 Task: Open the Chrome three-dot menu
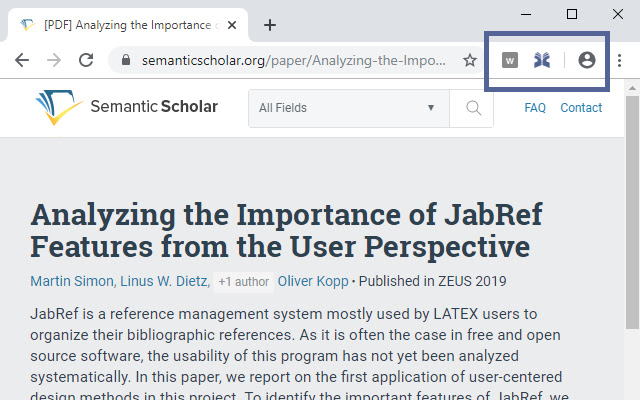[x=620, y=60]
